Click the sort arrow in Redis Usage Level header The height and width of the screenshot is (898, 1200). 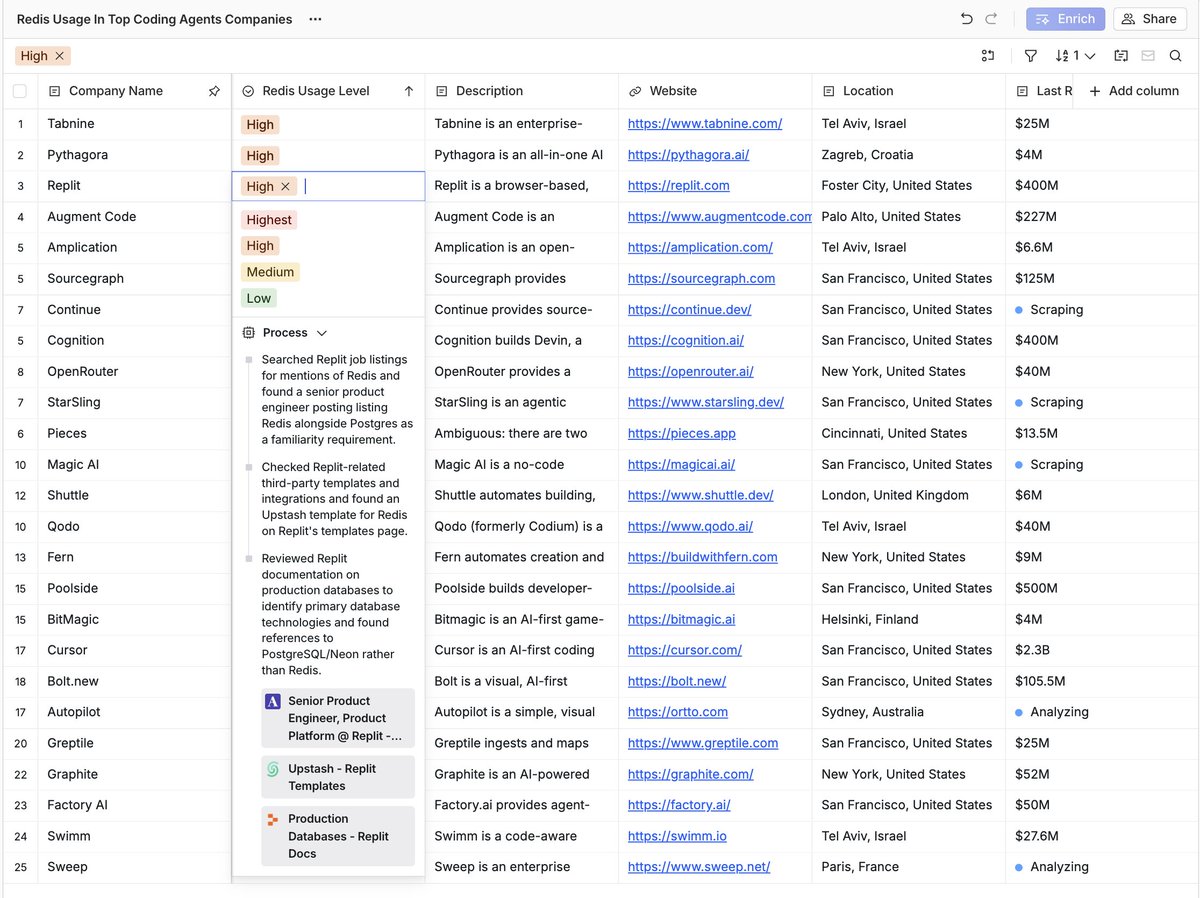click(409, 91)
